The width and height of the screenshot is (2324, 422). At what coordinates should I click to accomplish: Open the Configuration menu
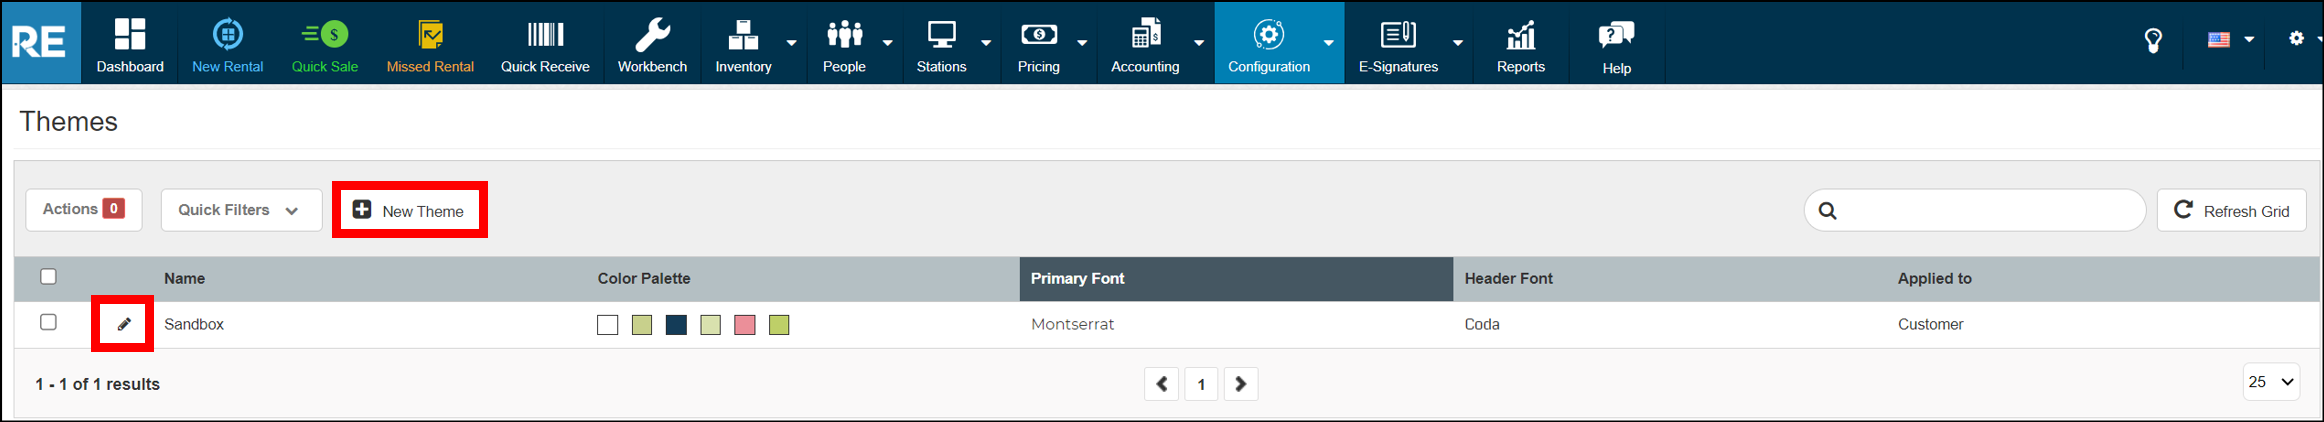click(x=1269, y=44)
